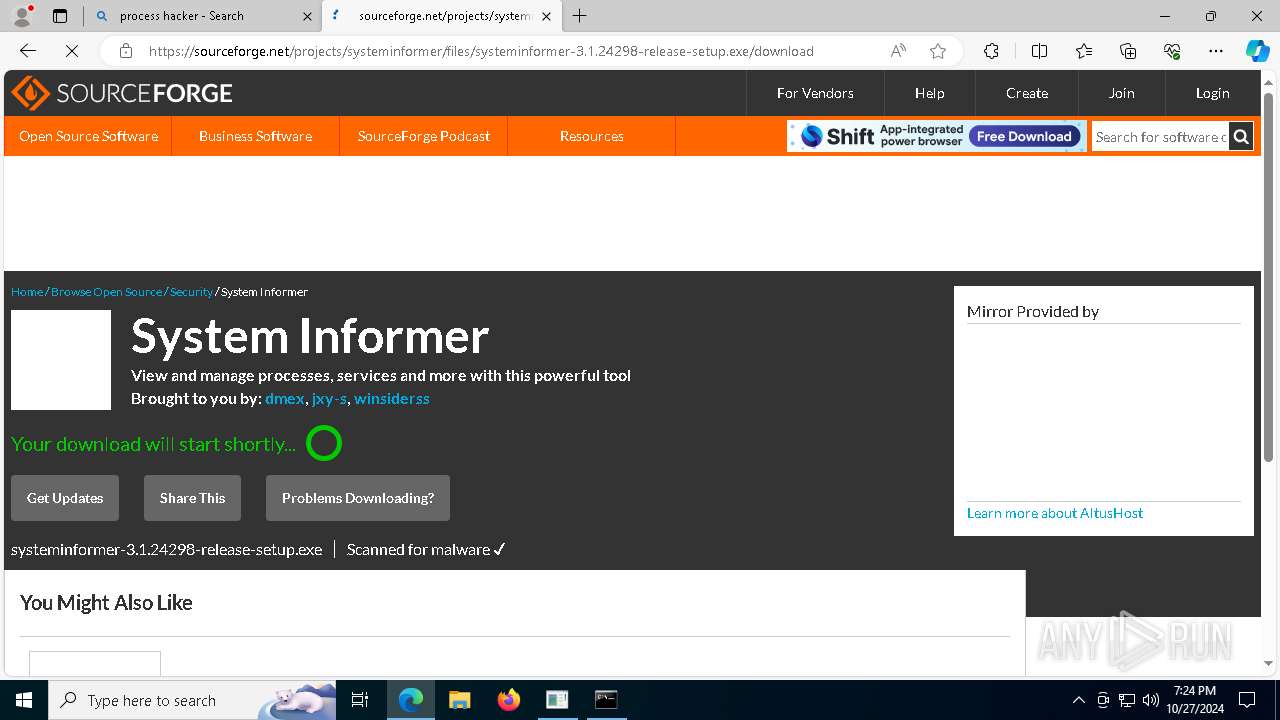Close the sourceforge.net tab

547,16
